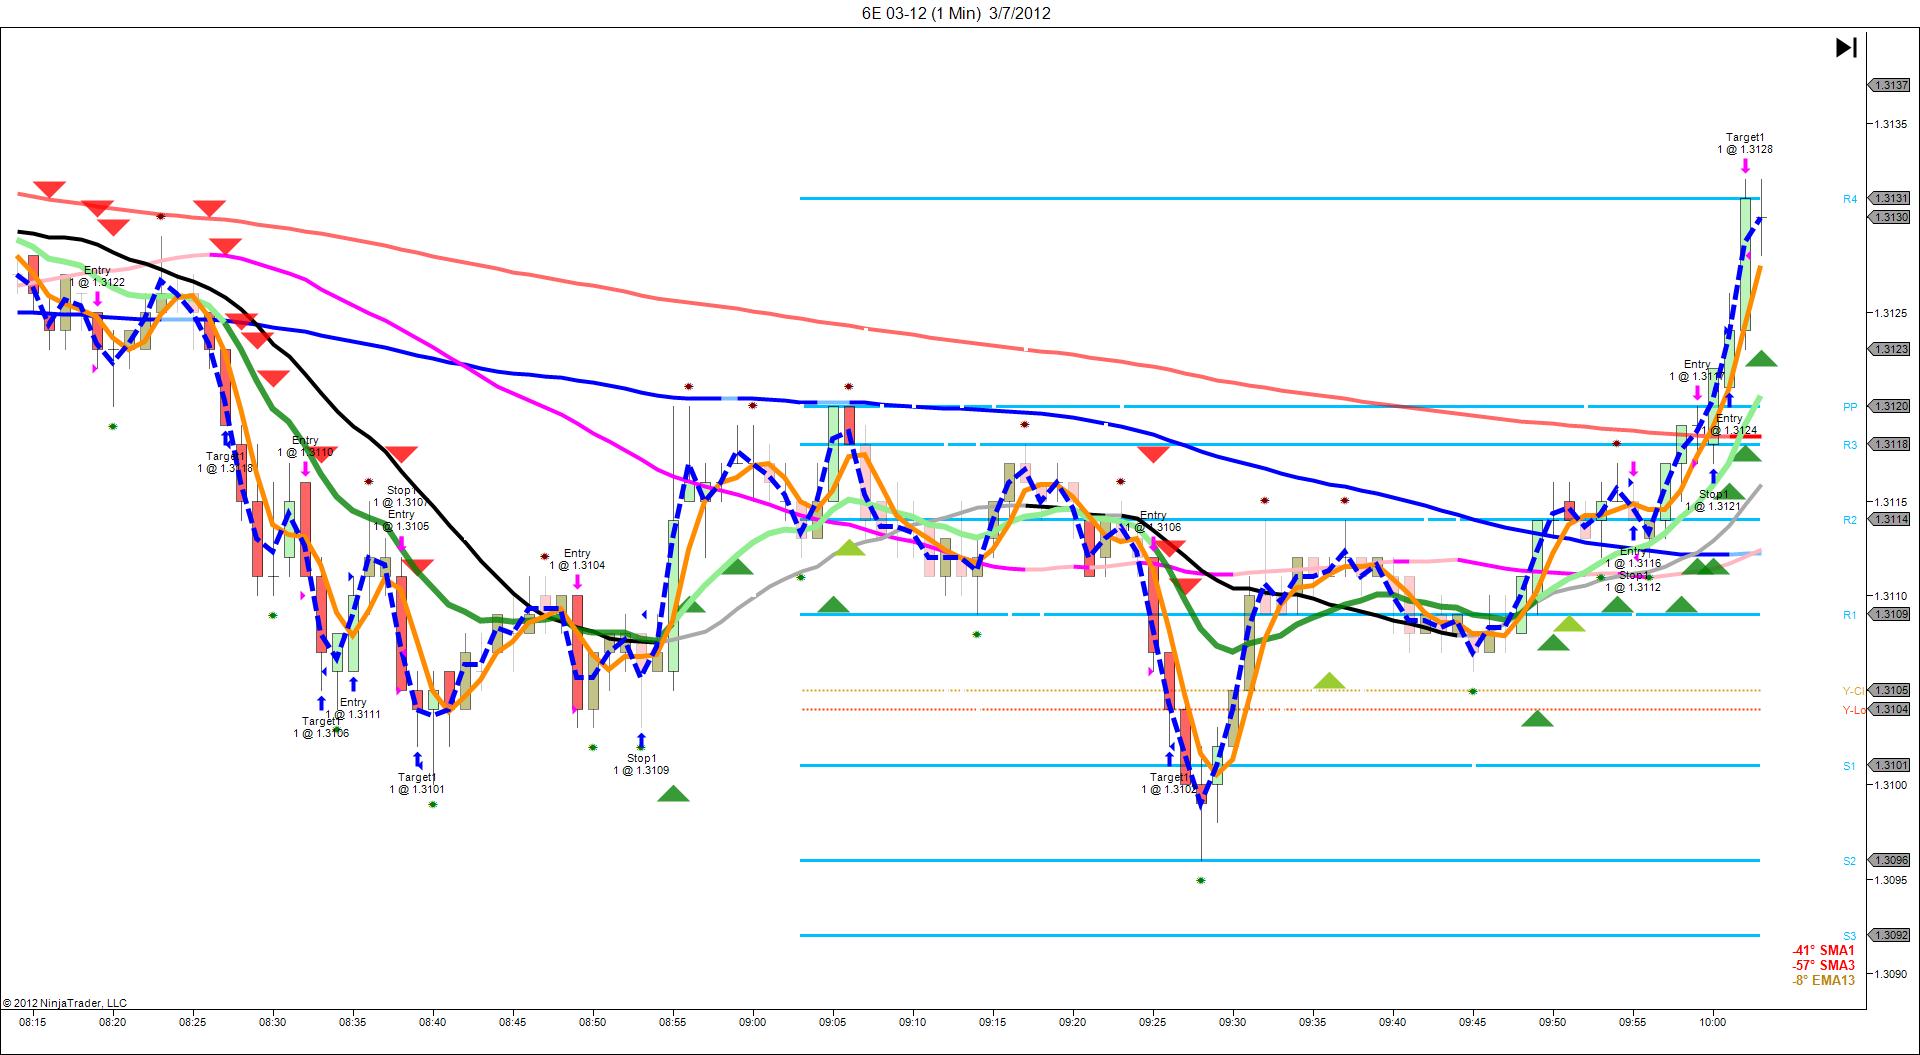The width and height of the screenshot is (1920, 1055).
Task: Click the 08:15 time axis label
Action: [x=32, y=1022]
